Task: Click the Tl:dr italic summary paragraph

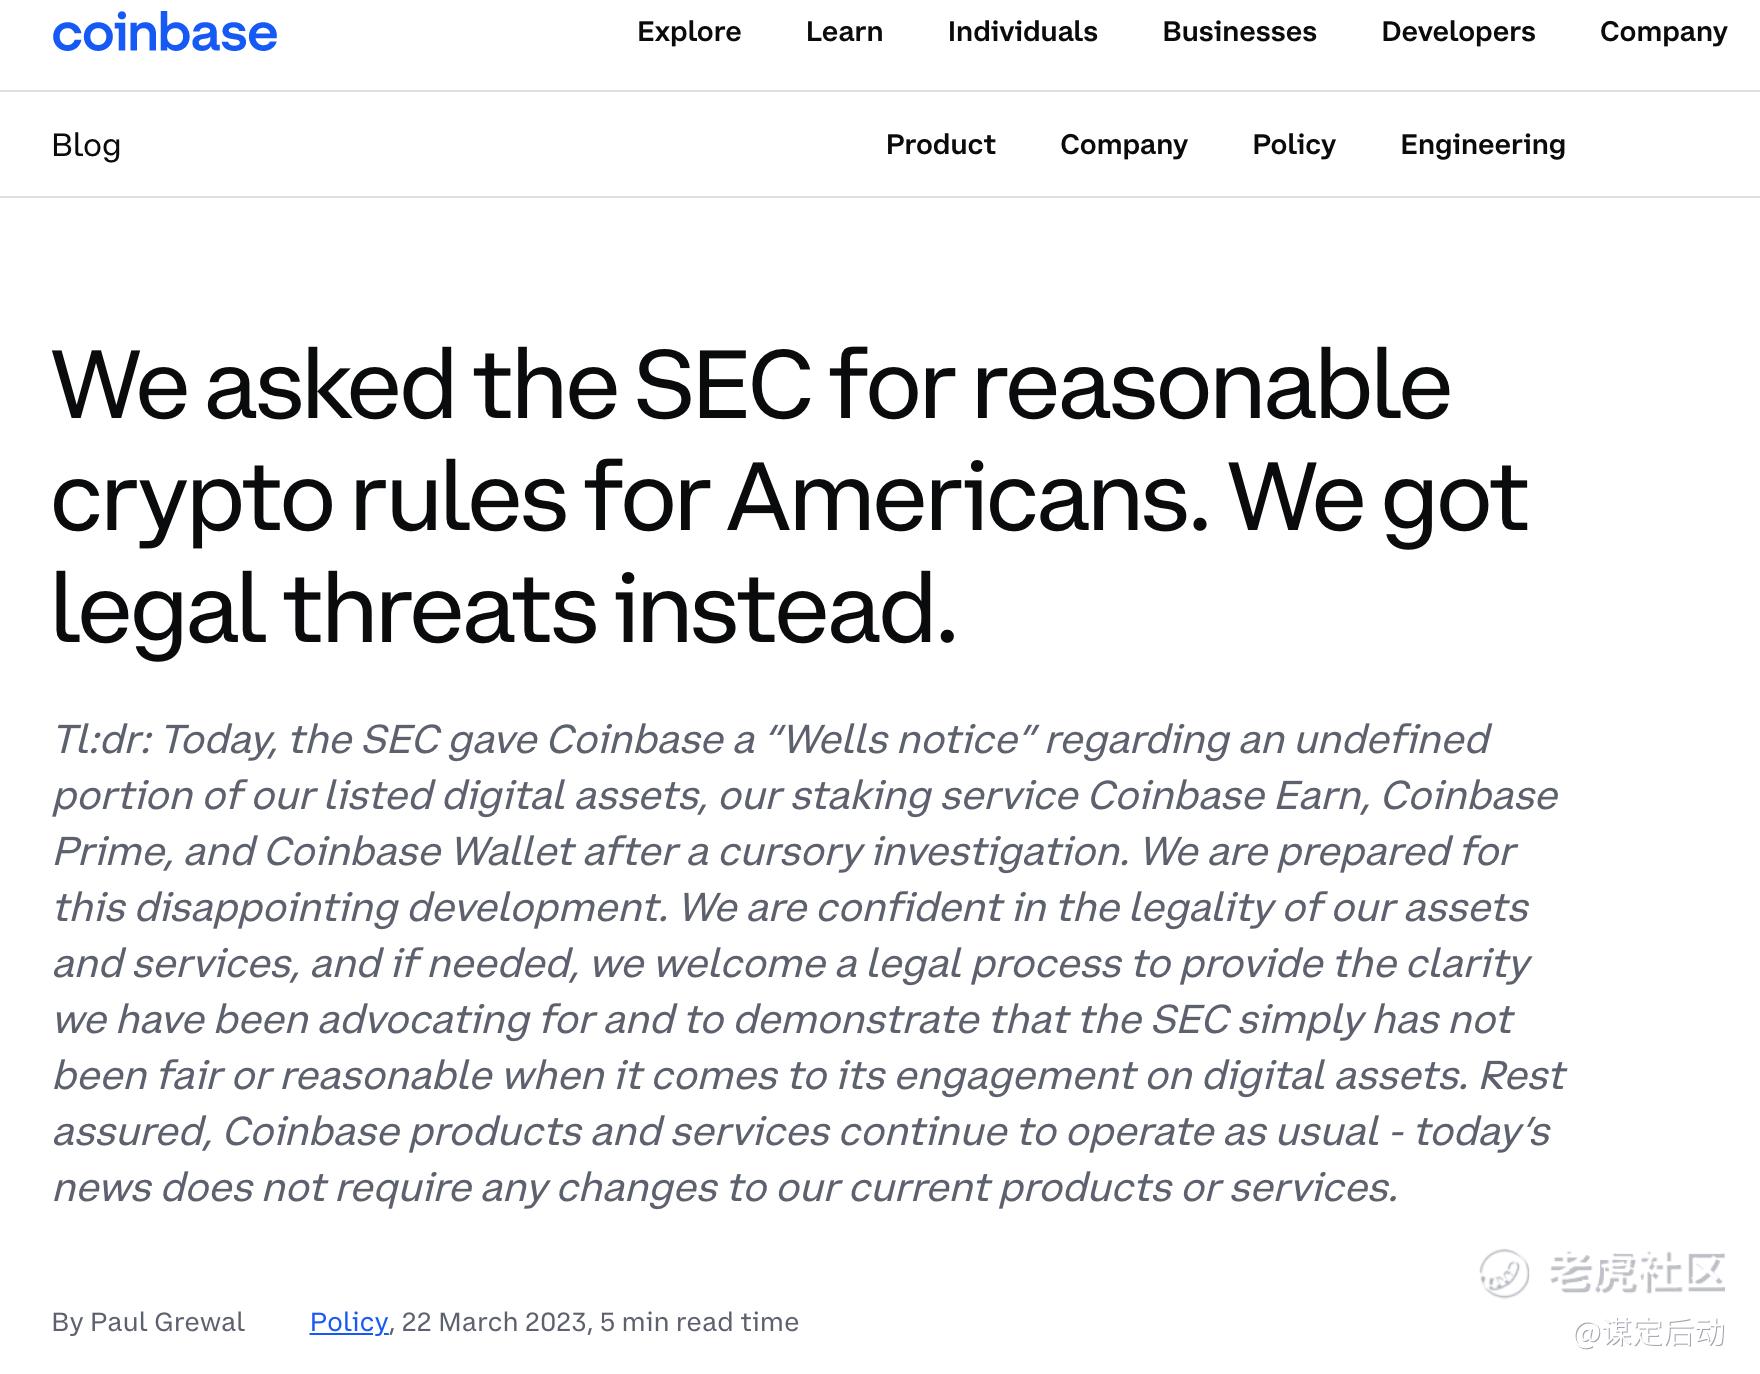Action: [x=800, y=963]
